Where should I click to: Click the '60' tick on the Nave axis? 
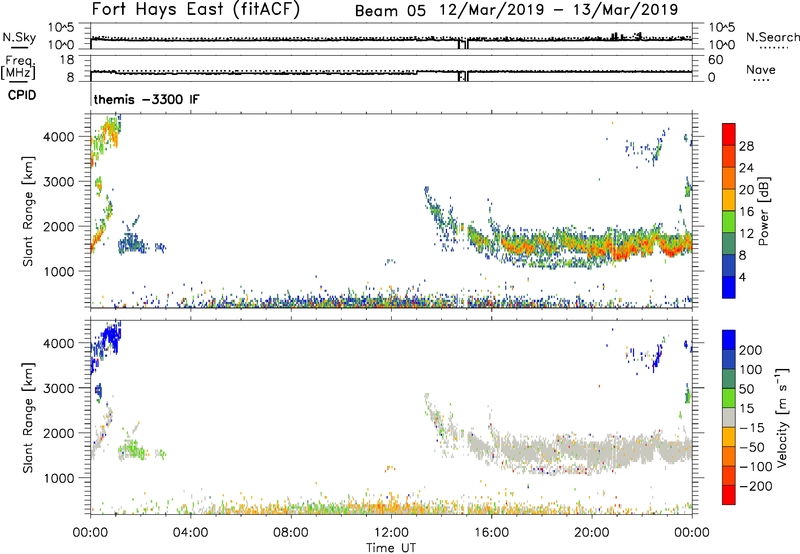pyautogui.click(x=715, y=60)
